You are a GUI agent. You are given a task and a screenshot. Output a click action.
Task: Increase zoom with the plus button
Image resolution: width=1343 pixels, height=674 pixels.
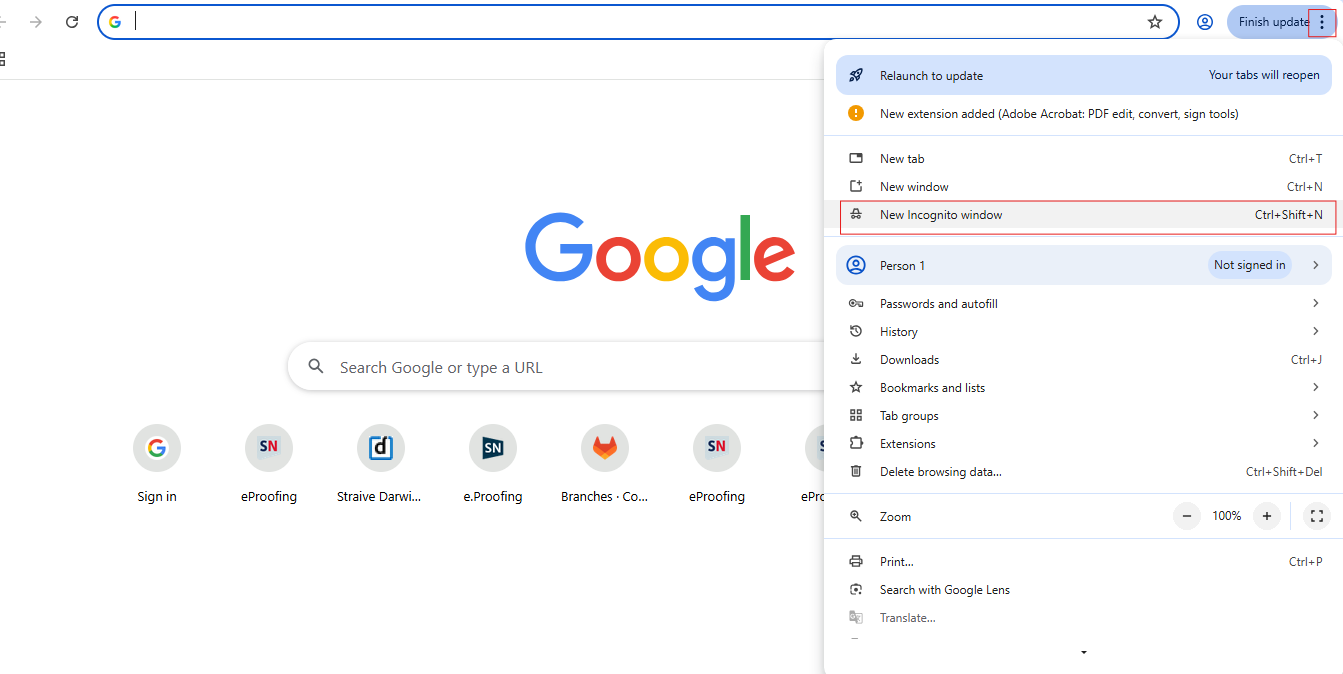click(1266, 516)
